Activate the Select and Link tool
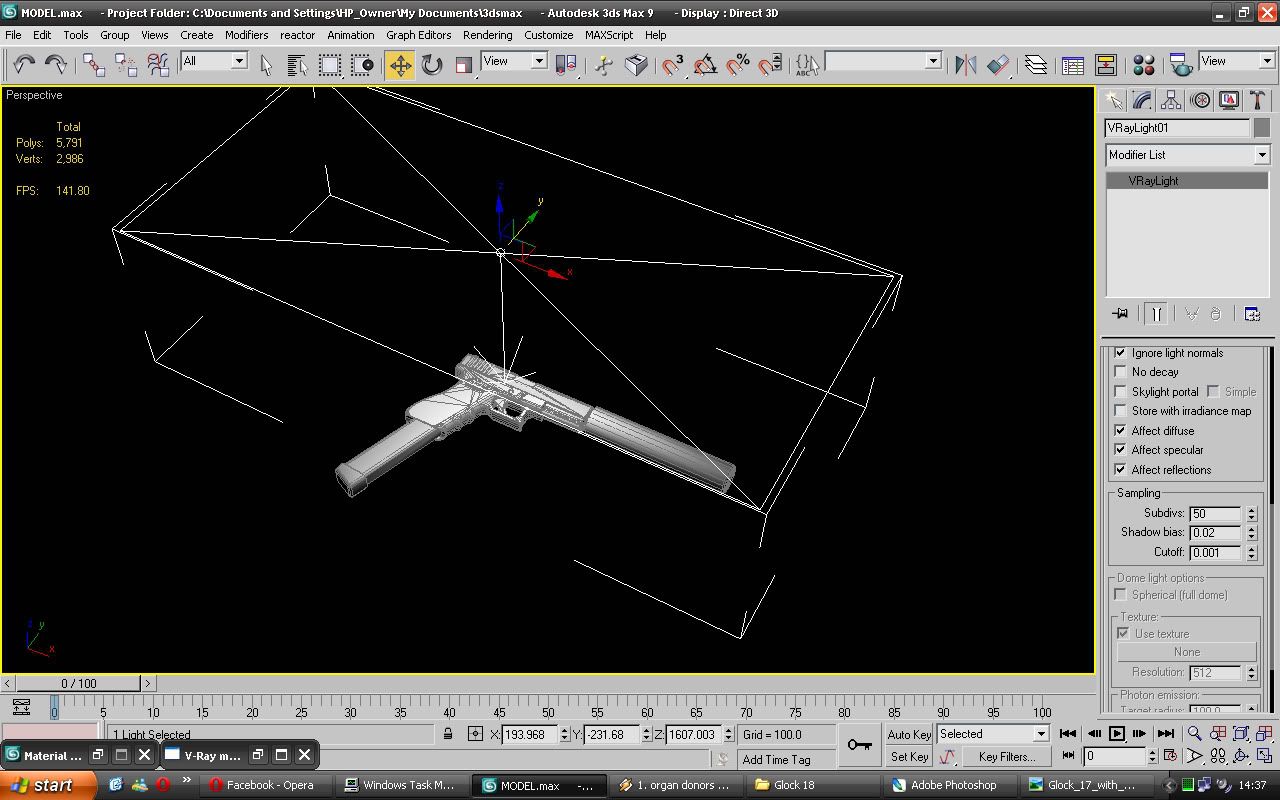 coord(94,65)
